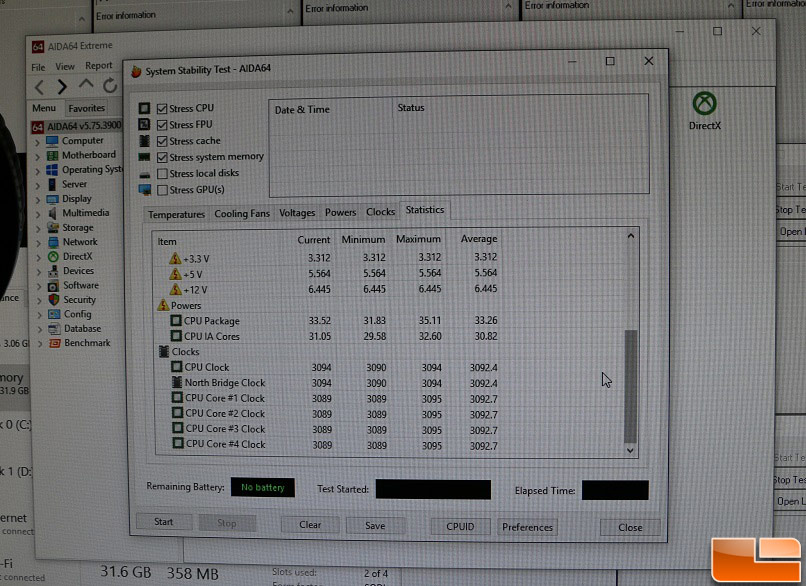Select the Benchmark icon in the AIDA64 tree
806x586 pixels.
tap(54, 343)
